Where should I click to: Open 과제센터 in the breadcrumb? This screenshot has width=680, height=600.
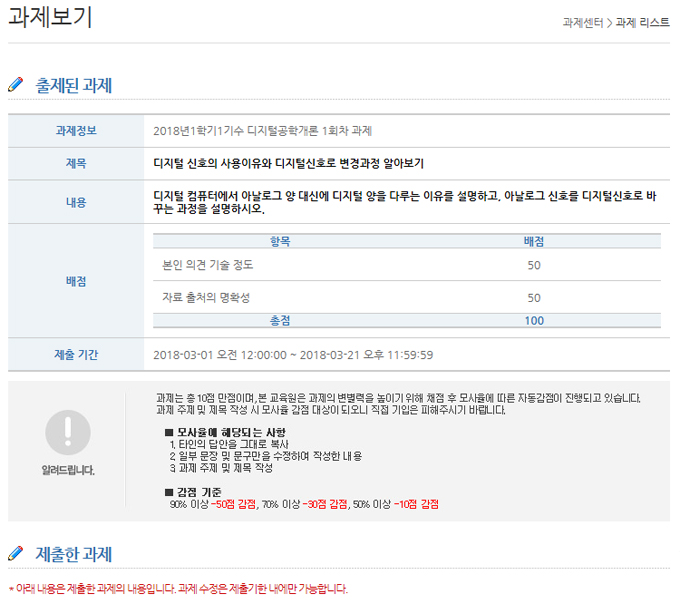(x=584, y=22)
